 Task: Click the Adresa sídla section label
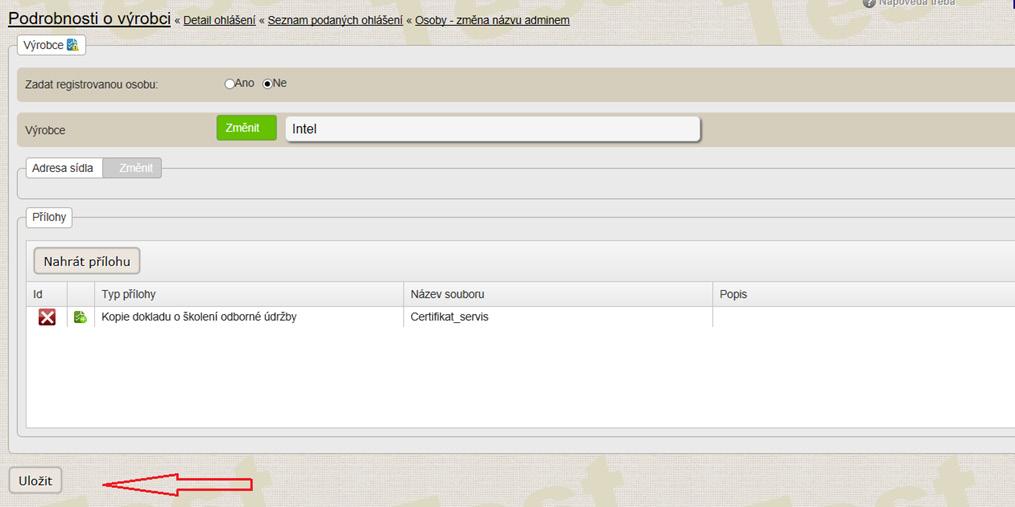tap(64, 168)
